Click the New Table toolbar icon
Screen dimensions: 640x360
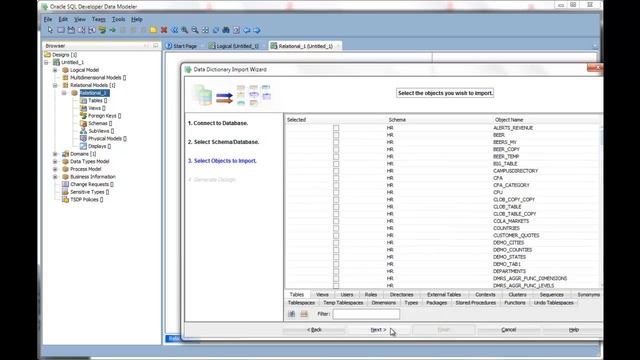(x=61, y=30)
